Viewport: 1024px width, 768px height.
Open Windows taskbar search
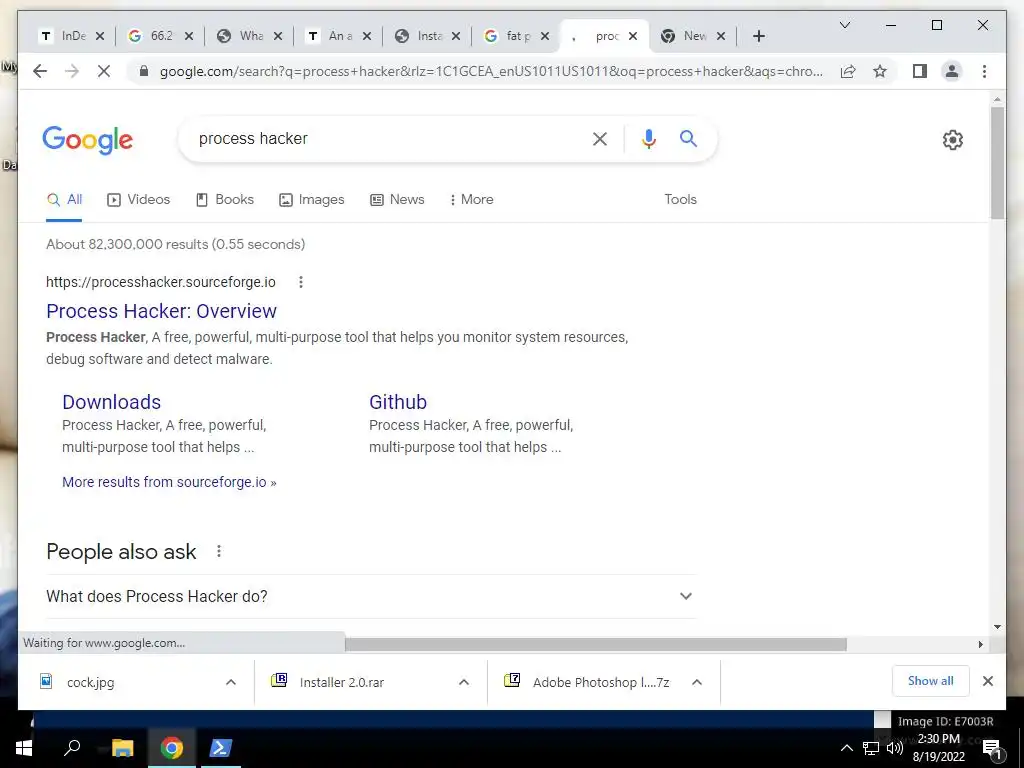tap(72, 747)
